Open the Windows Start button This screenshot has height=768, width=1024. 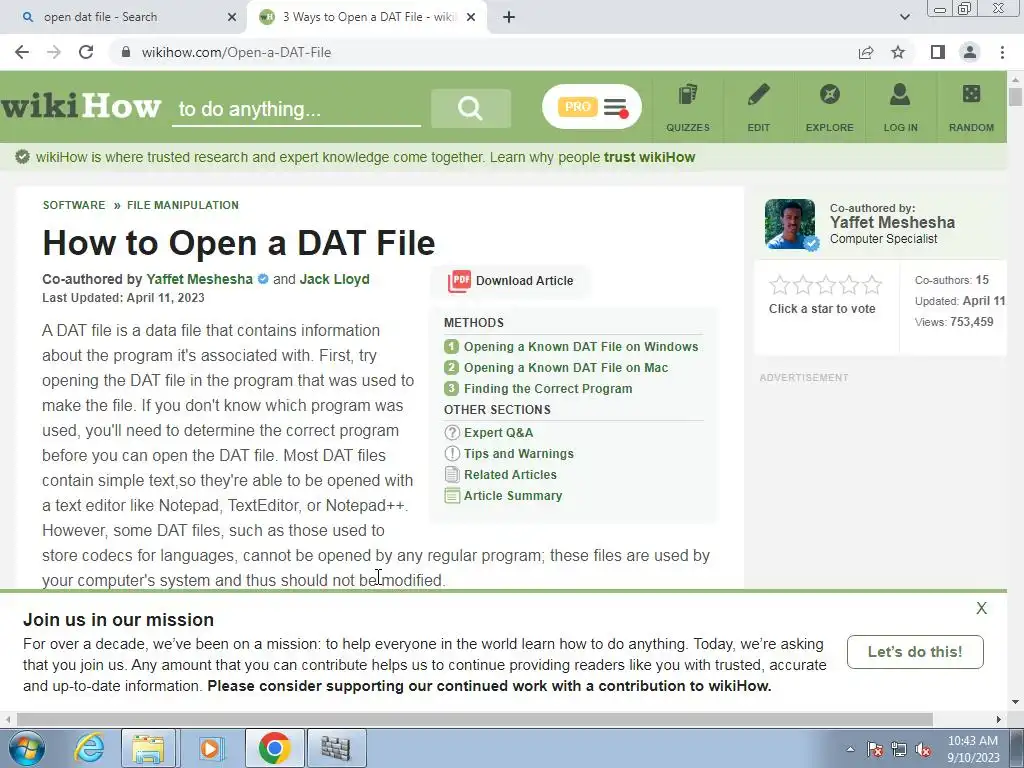click(26, 748)
